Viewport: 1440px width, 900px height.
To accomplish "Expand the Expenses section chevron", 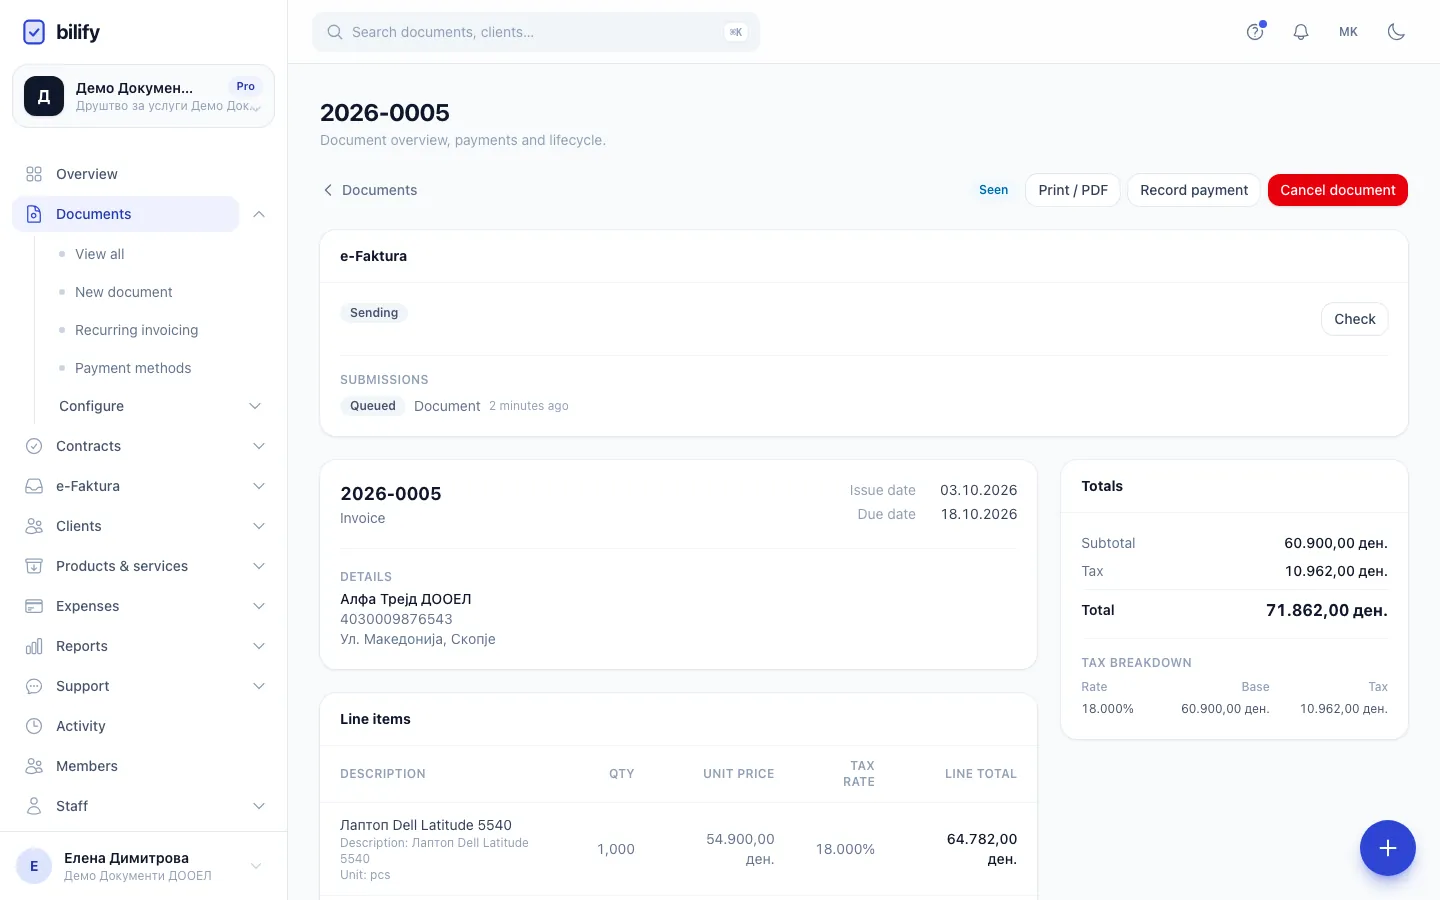I will pyautogui.click(x=259, y=606).
